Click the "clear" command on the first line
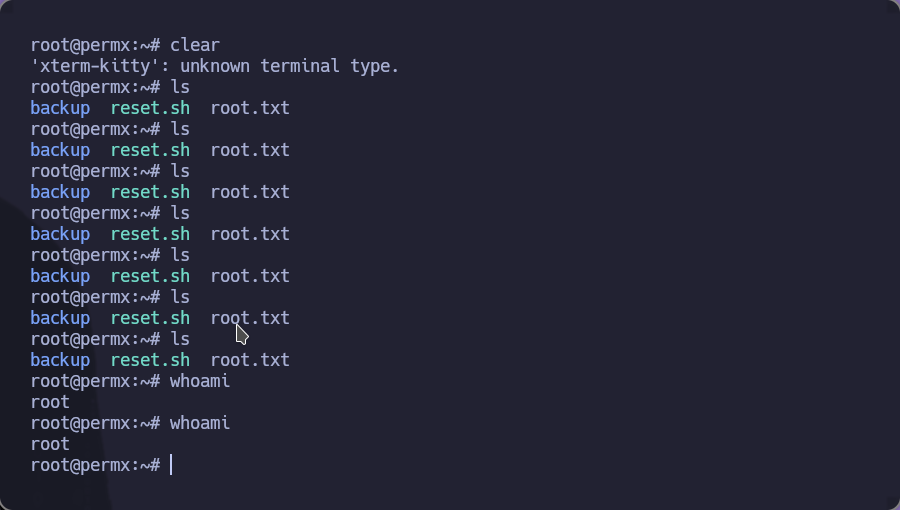 click(195, 45)
